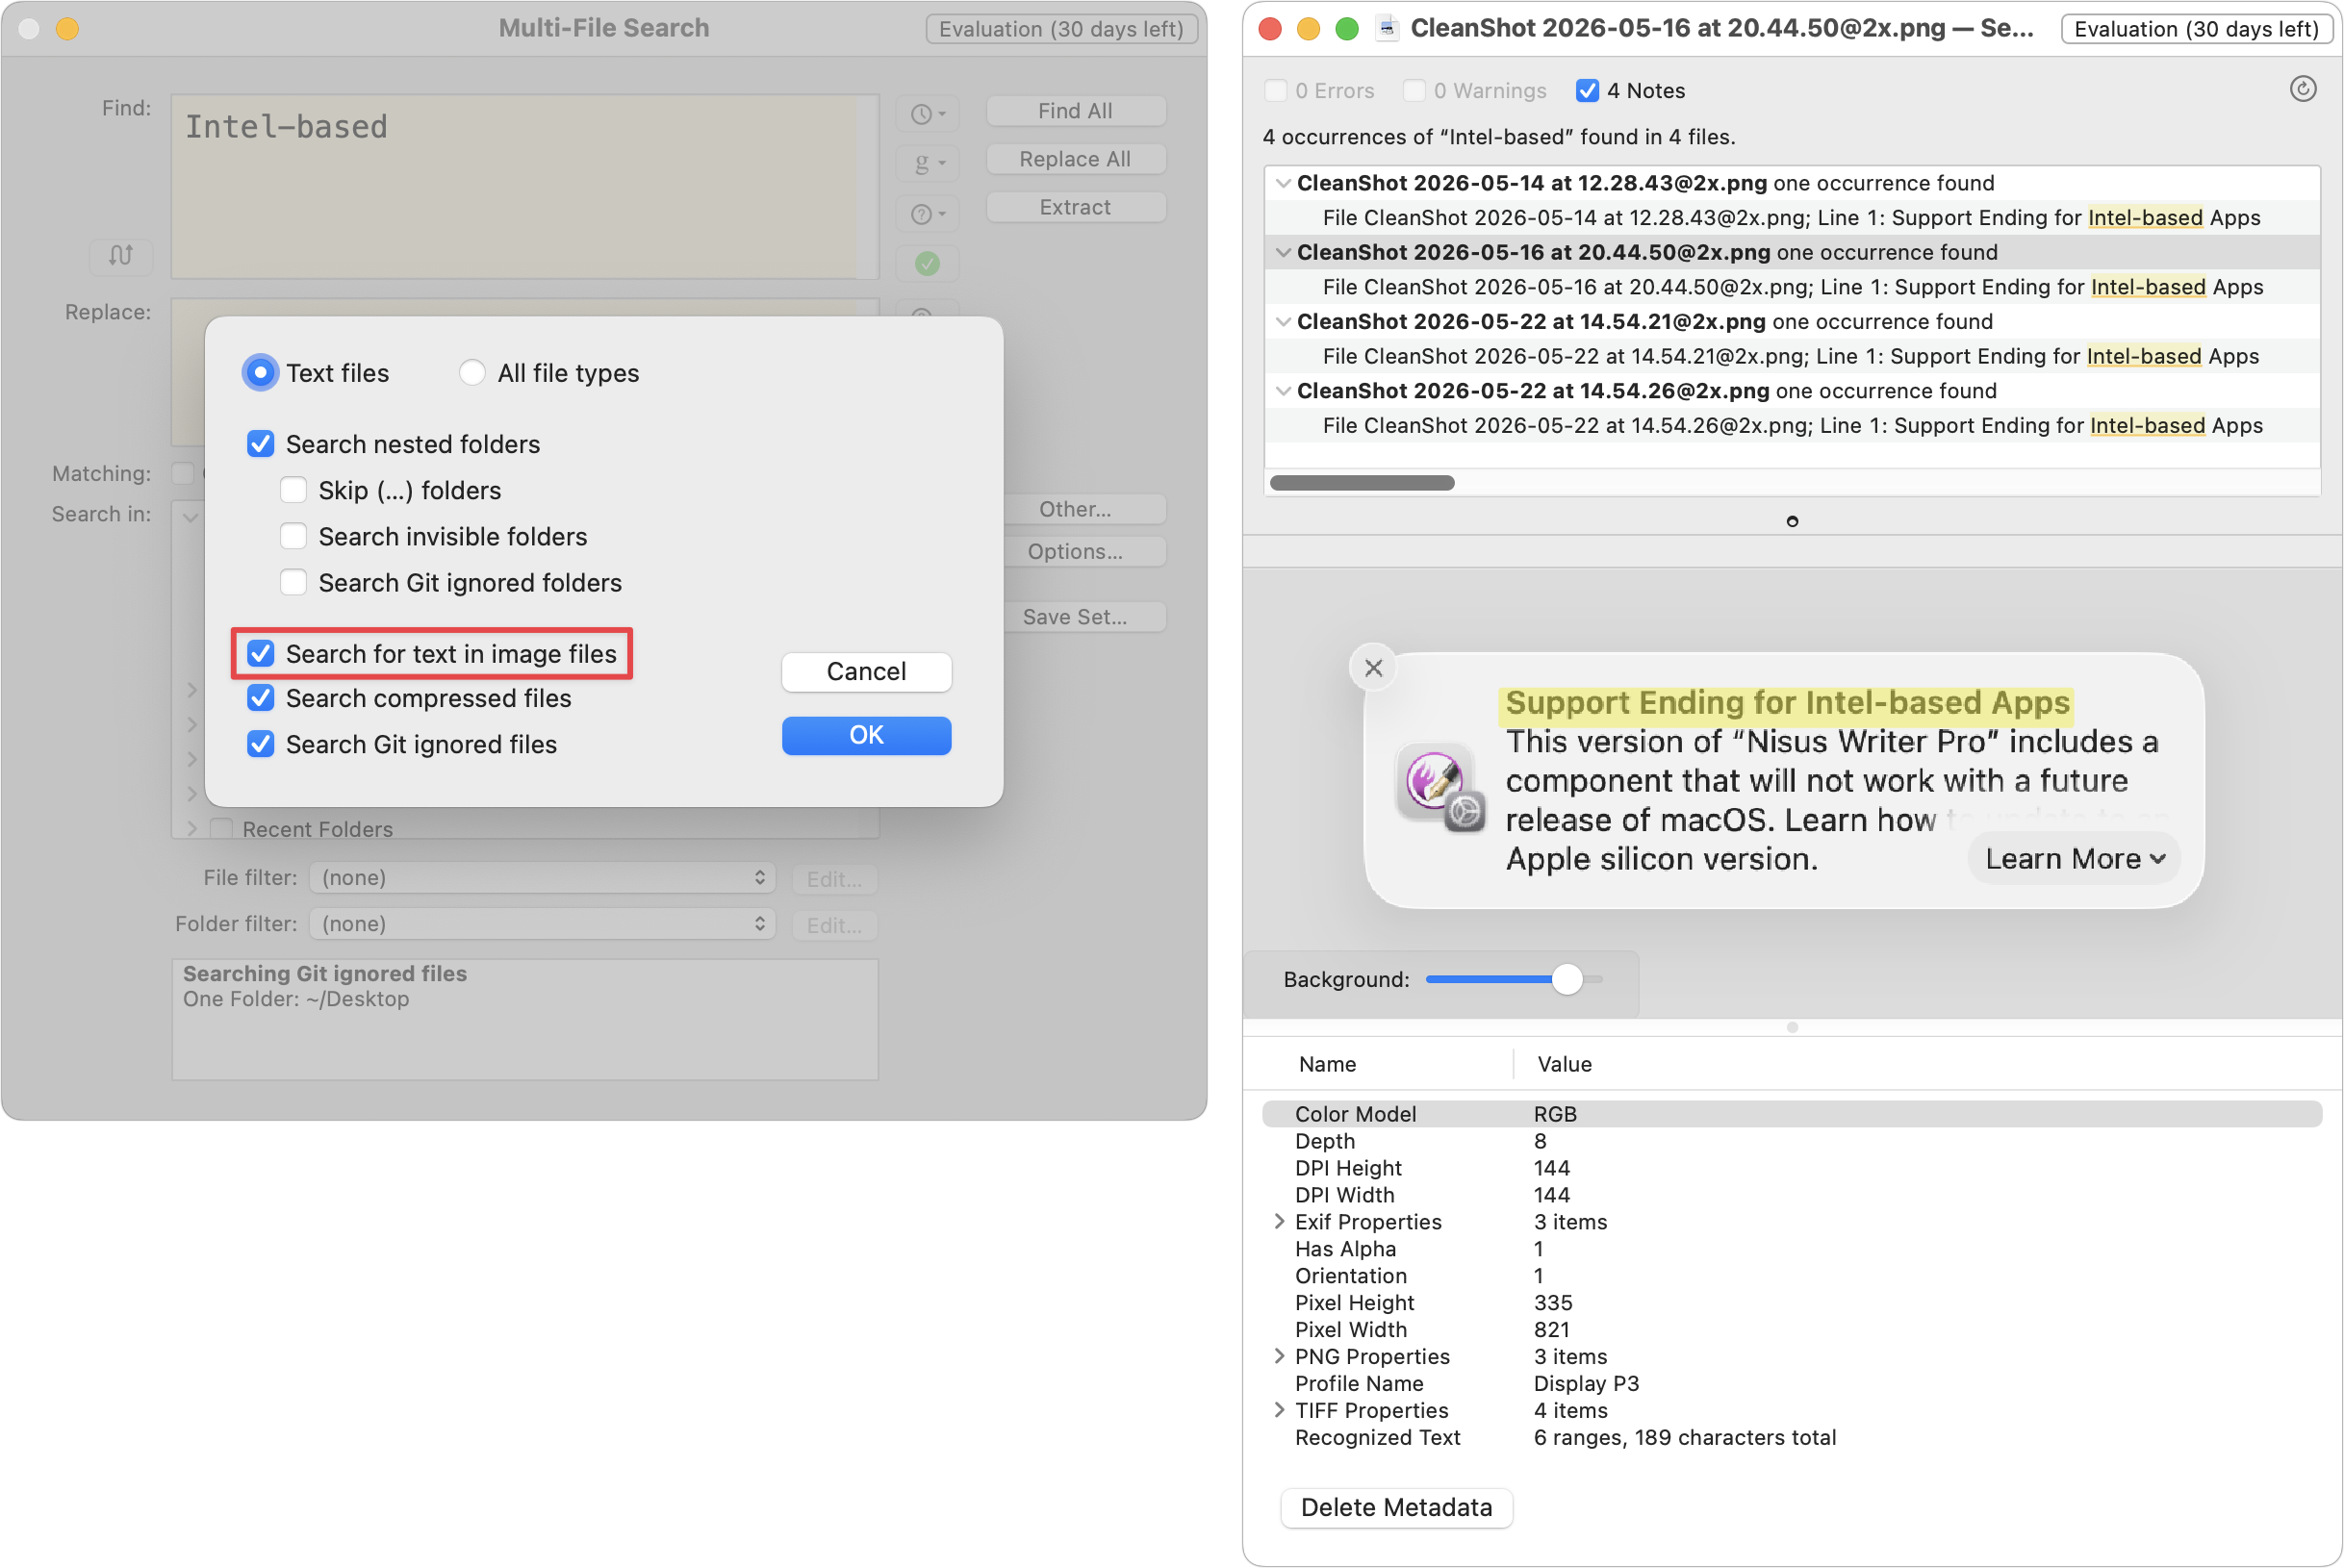
Task: Select the Pixel Width 821 row
Action: pos(1792,1329)
